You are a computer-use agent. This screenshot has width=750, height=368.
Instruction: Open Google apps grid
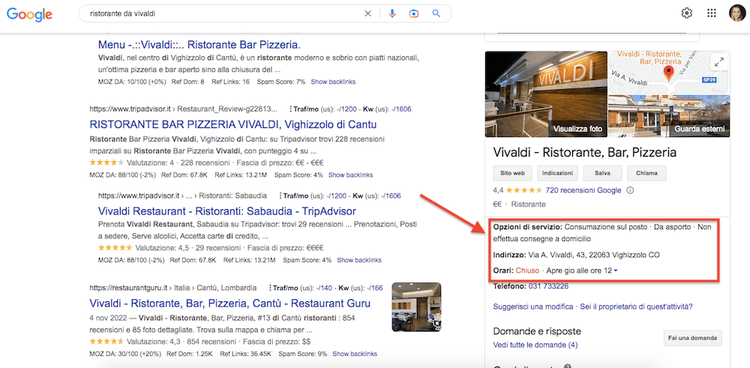click(x=712, y=13)
